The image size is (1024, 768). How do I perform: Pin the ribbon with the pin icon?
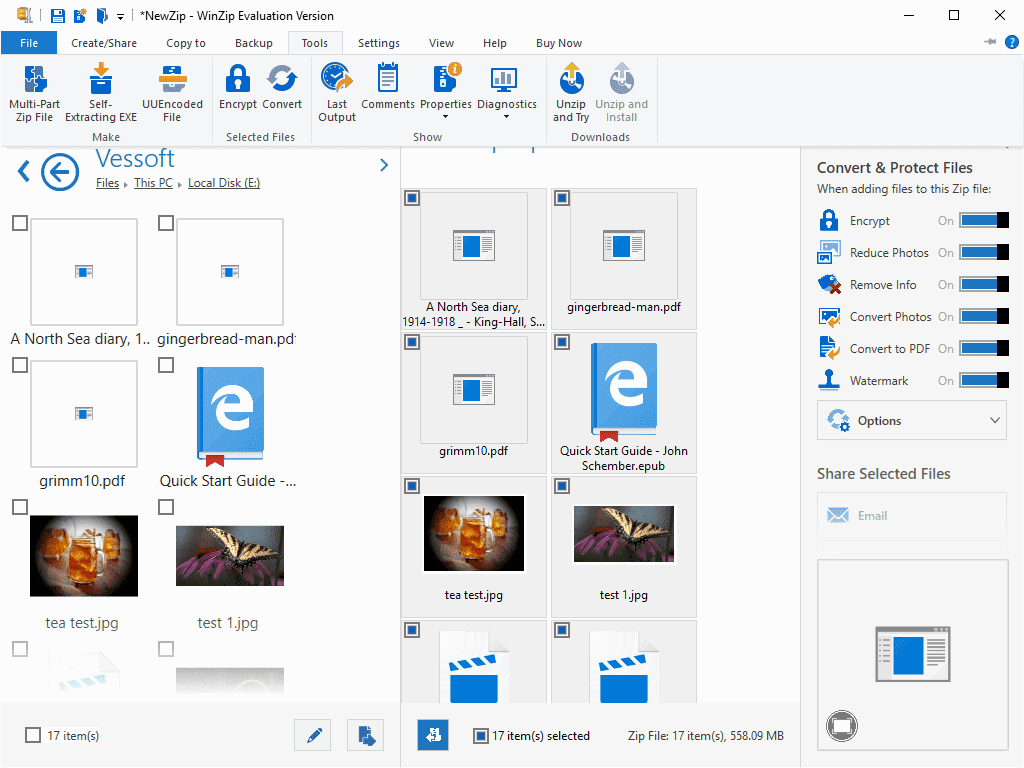(990, 42)
